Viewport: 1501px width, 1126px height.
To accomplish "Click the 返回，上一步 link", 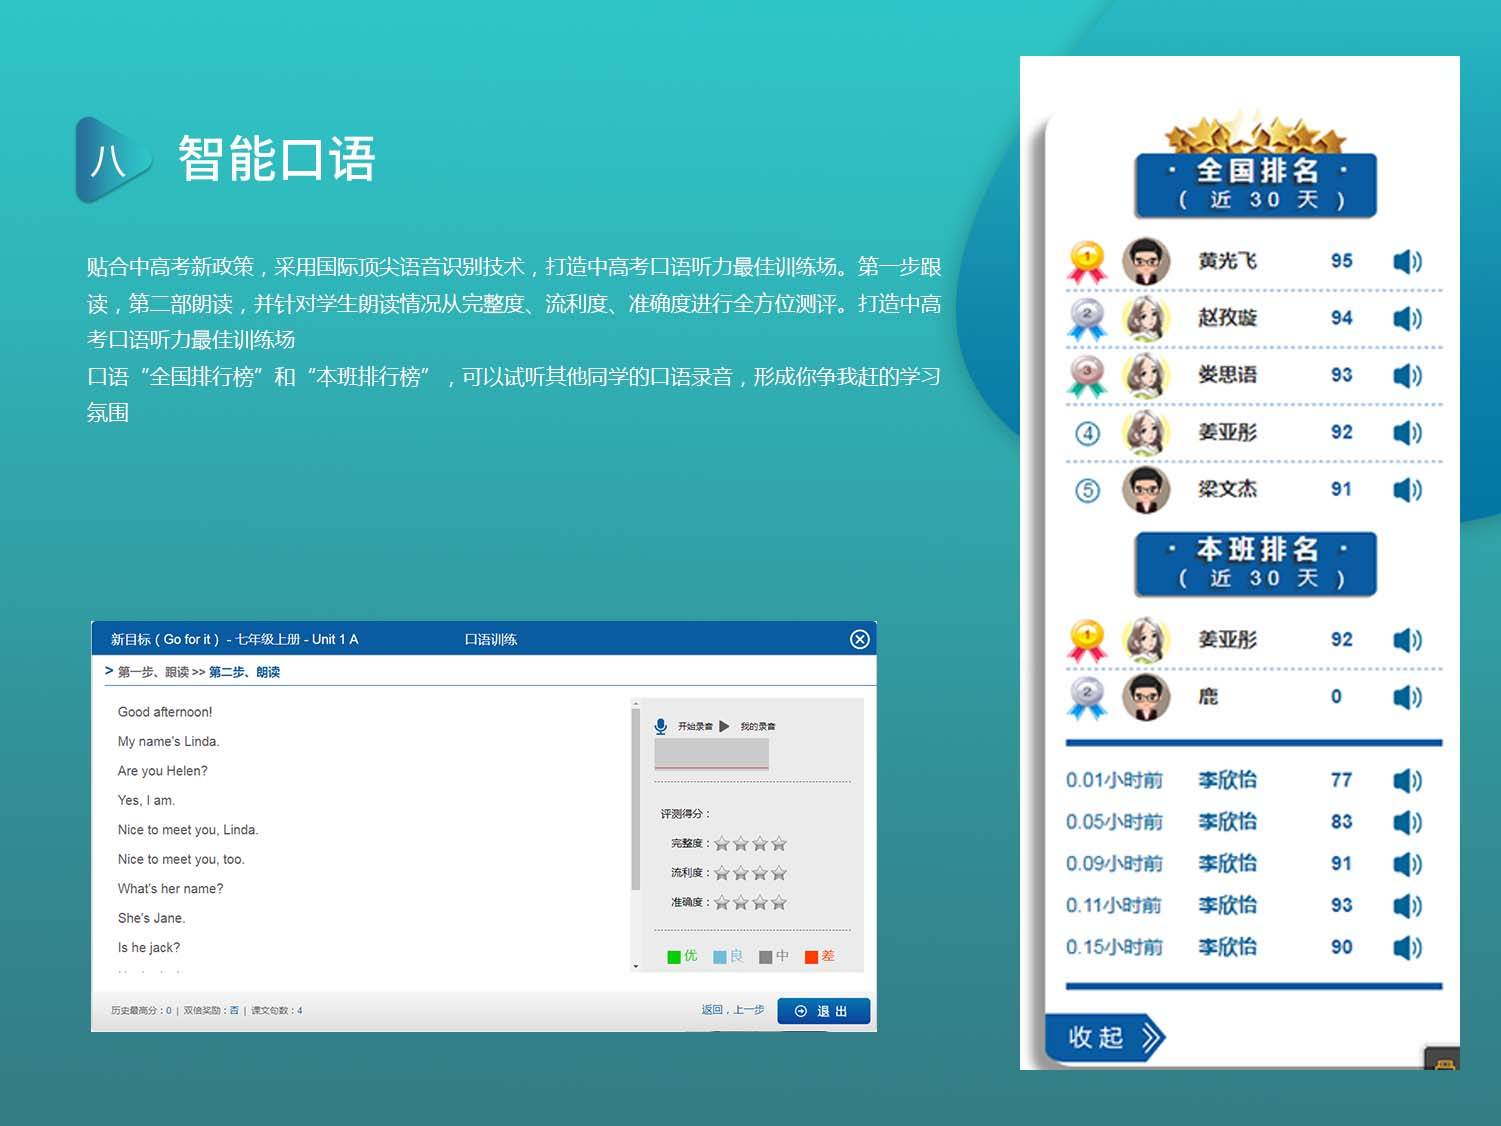I will pos(732,1010).
